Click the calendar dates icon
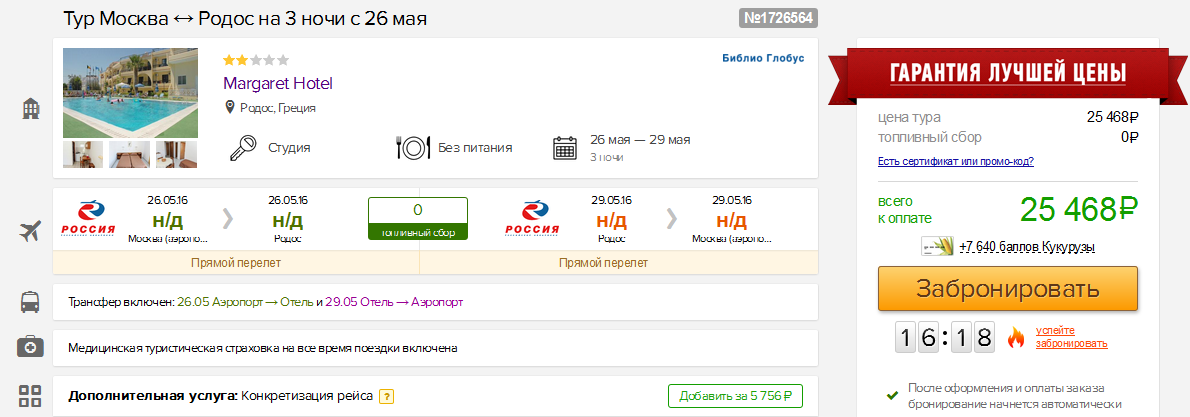1190x417 pixels. click(x=566, y=148)
